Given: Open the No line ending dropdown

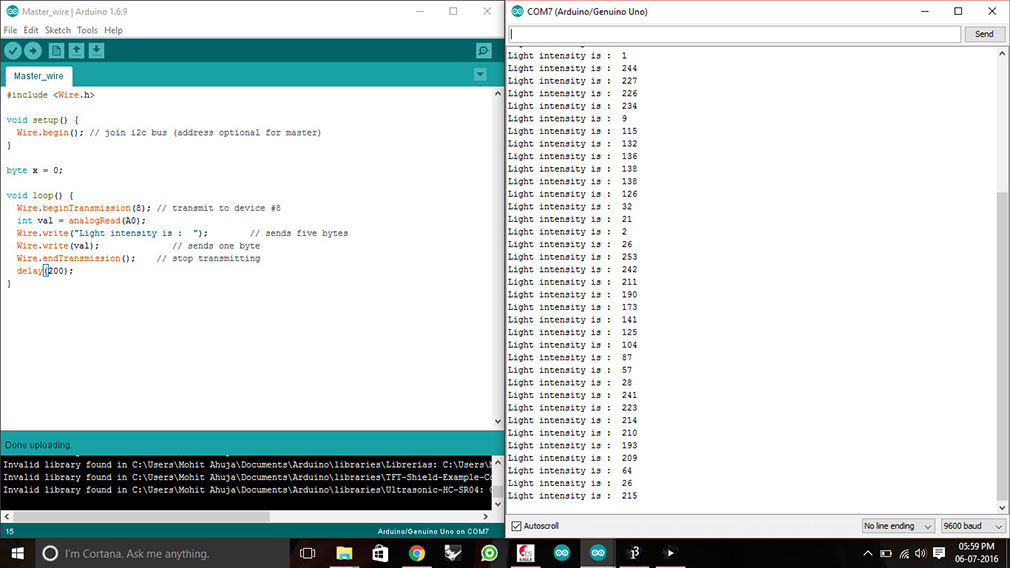Looking at the screenshot, I should tap(897, 526).
